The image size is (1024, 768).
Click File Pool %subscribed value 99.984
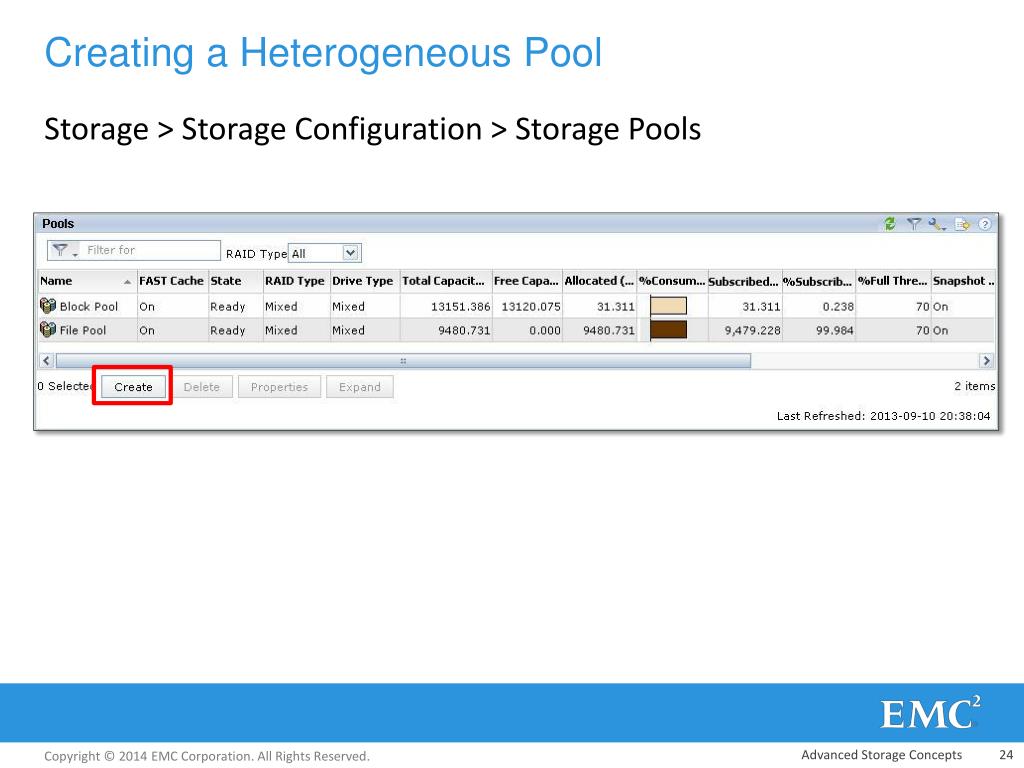tap(835, 330)
